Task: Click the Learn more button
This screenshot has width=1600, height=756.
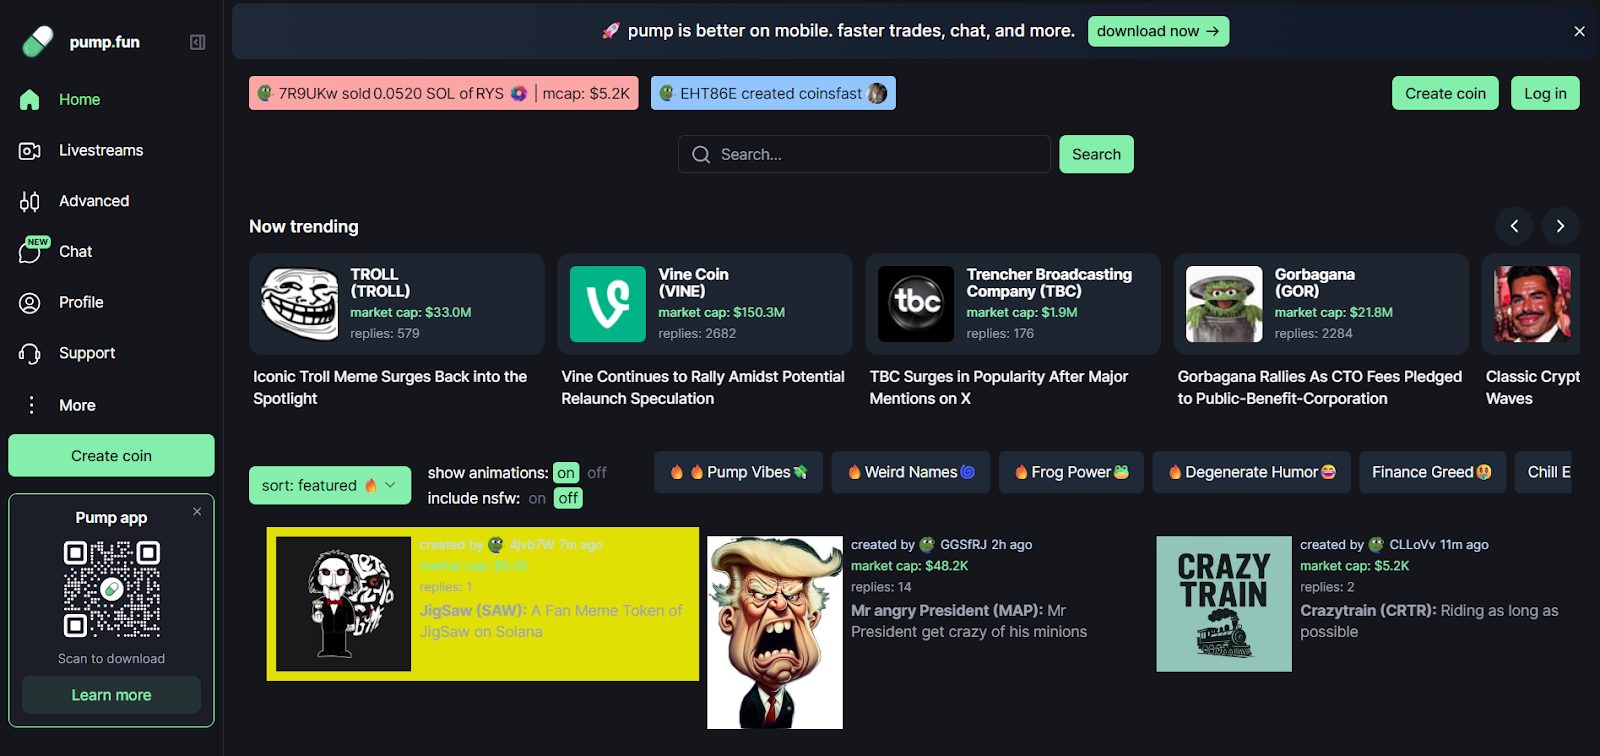Action: point(111,695)
